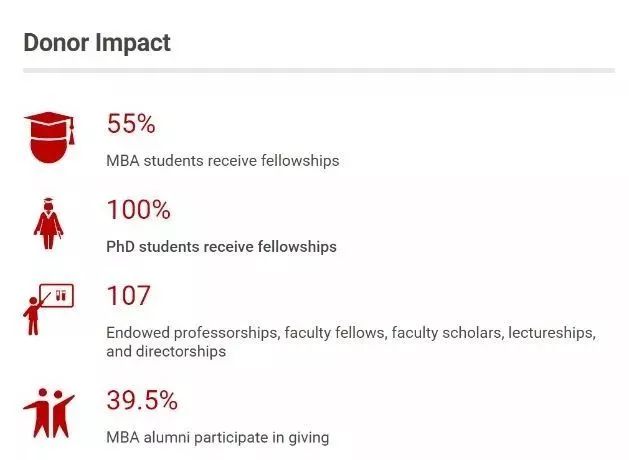
Task: Click "PhD students receive fellowships" text
Action: [221, 247]
